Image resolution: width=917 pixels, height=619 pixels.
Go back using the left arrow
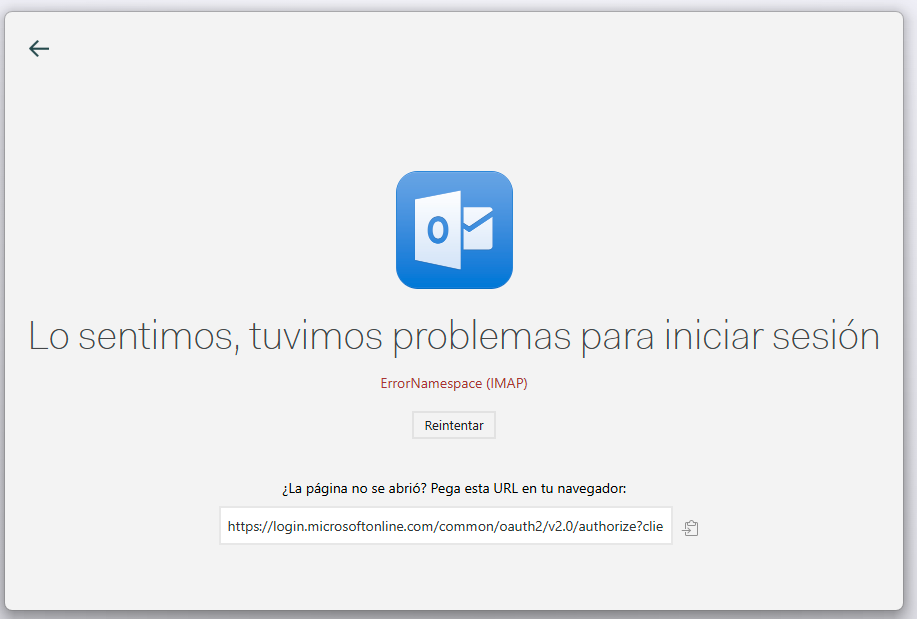tap(39, 48)
